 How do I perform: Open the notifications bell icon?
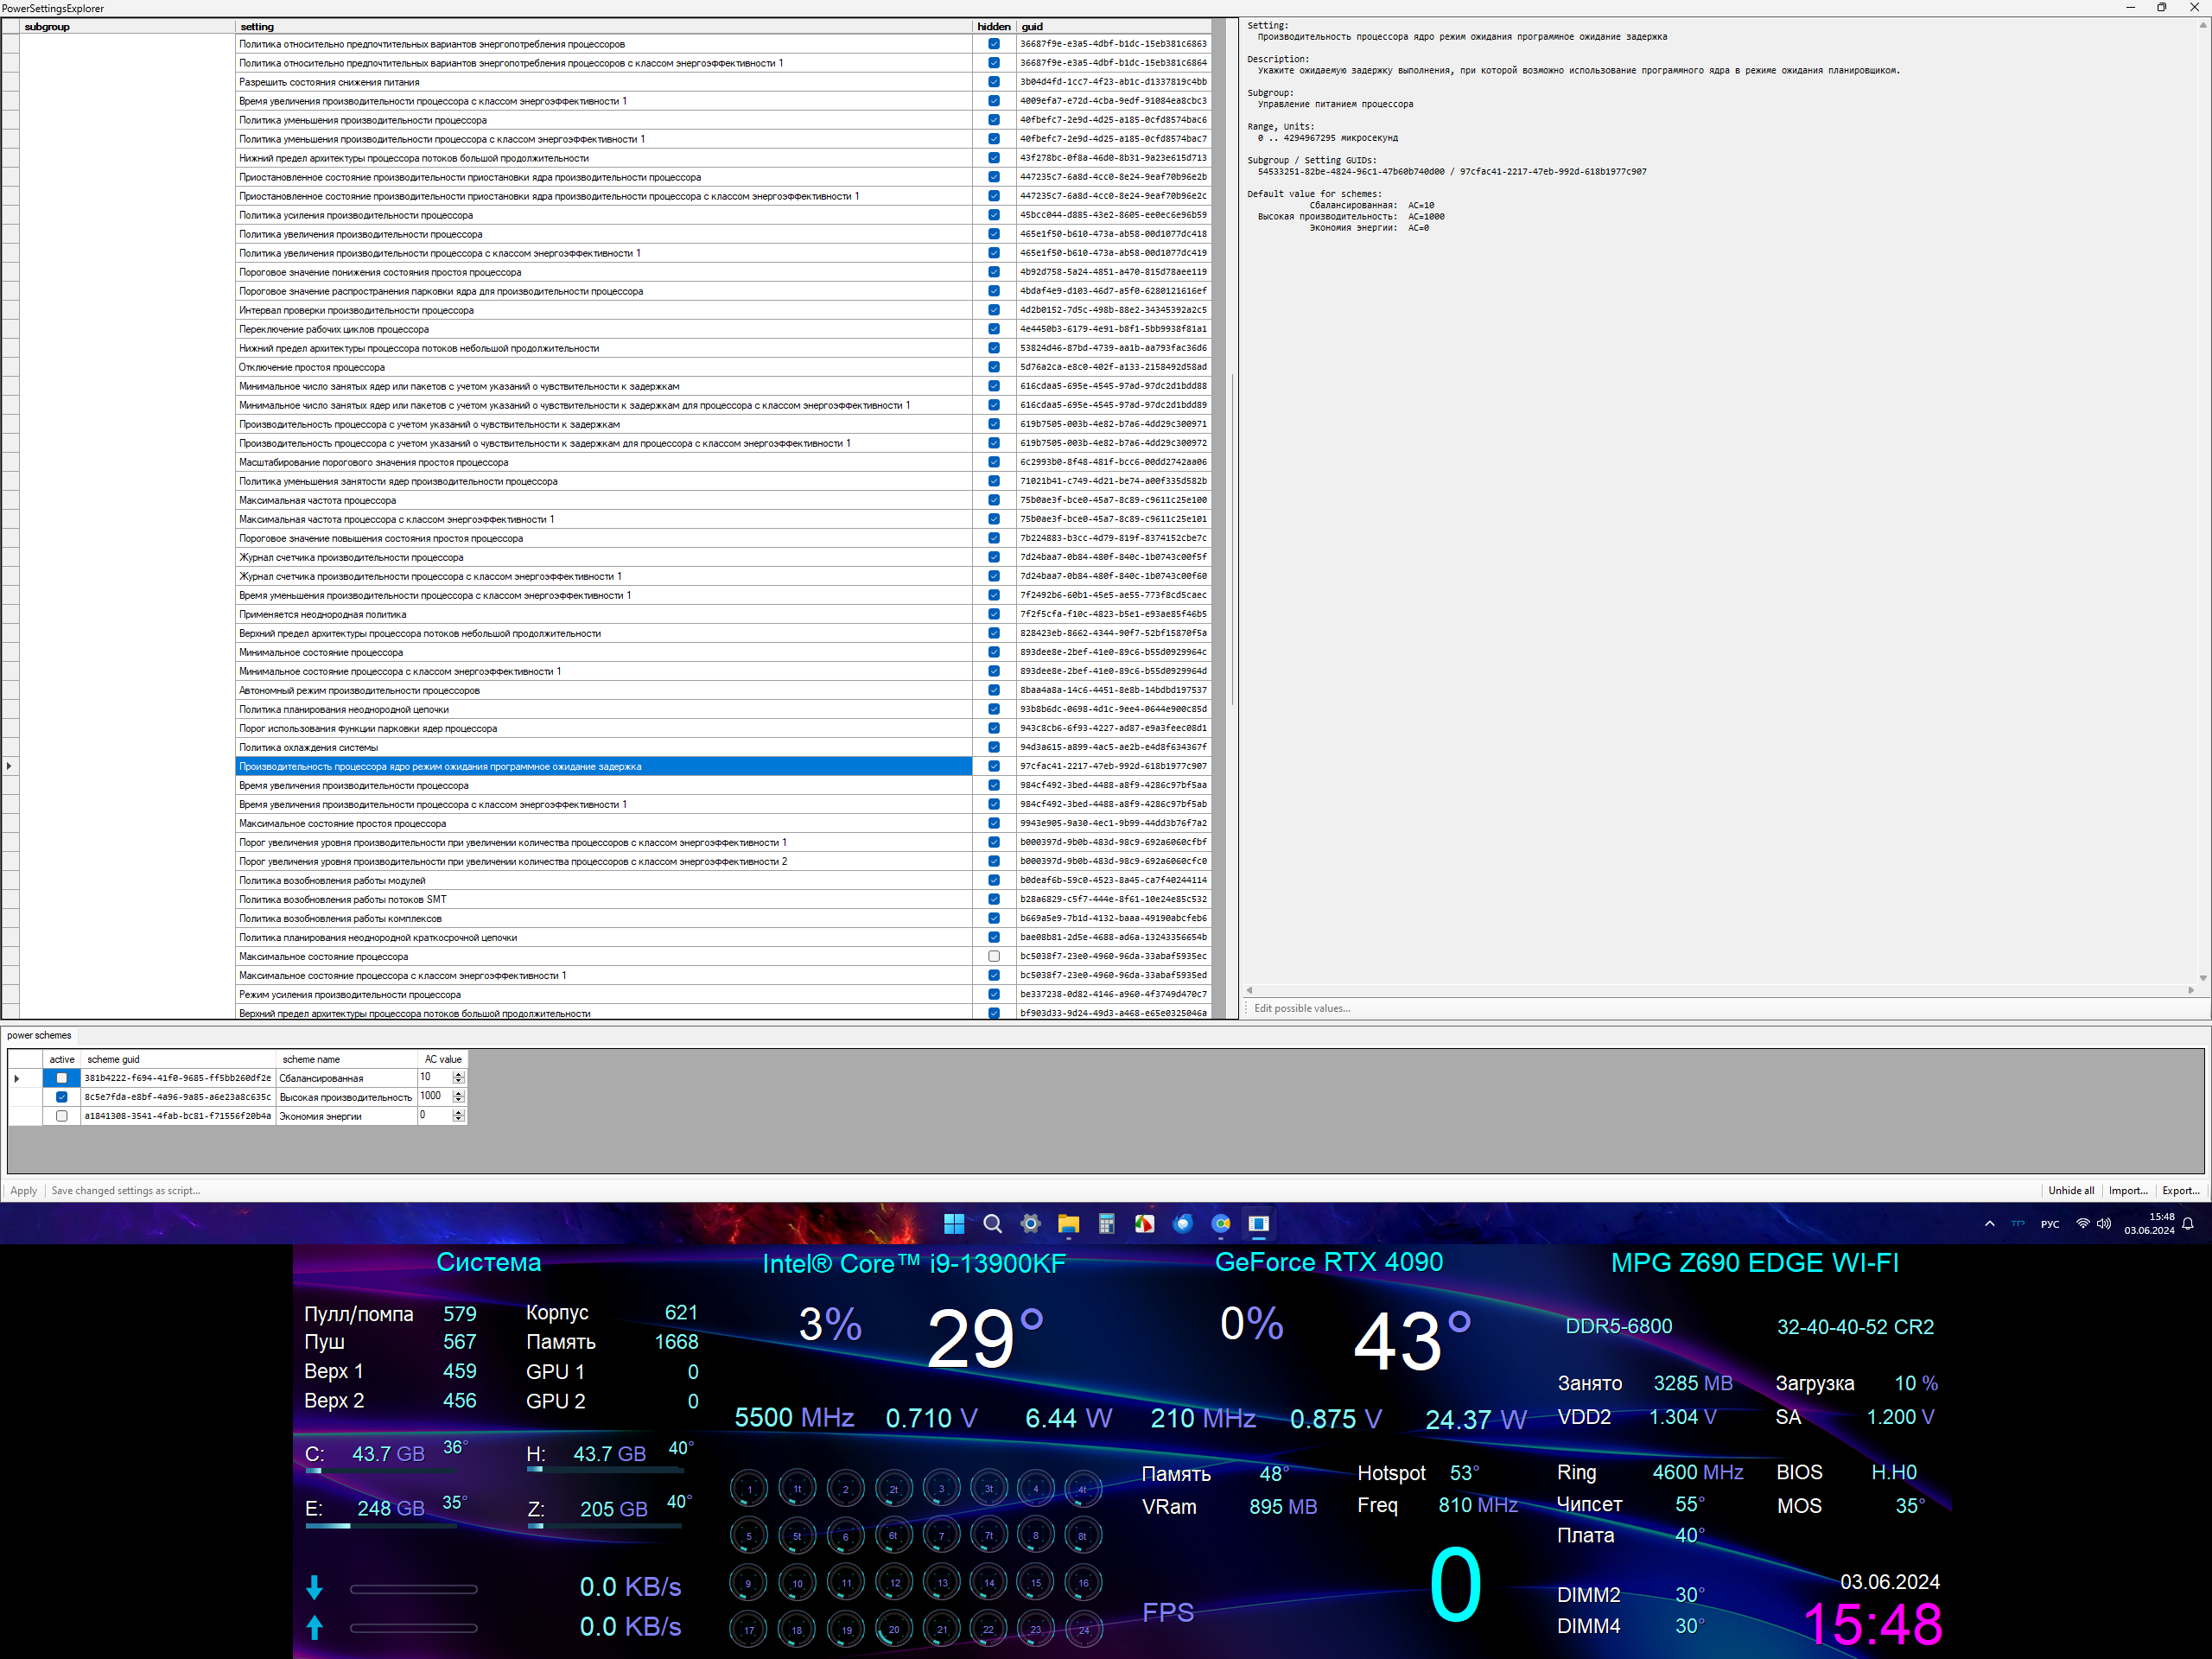[2188, 1224]
